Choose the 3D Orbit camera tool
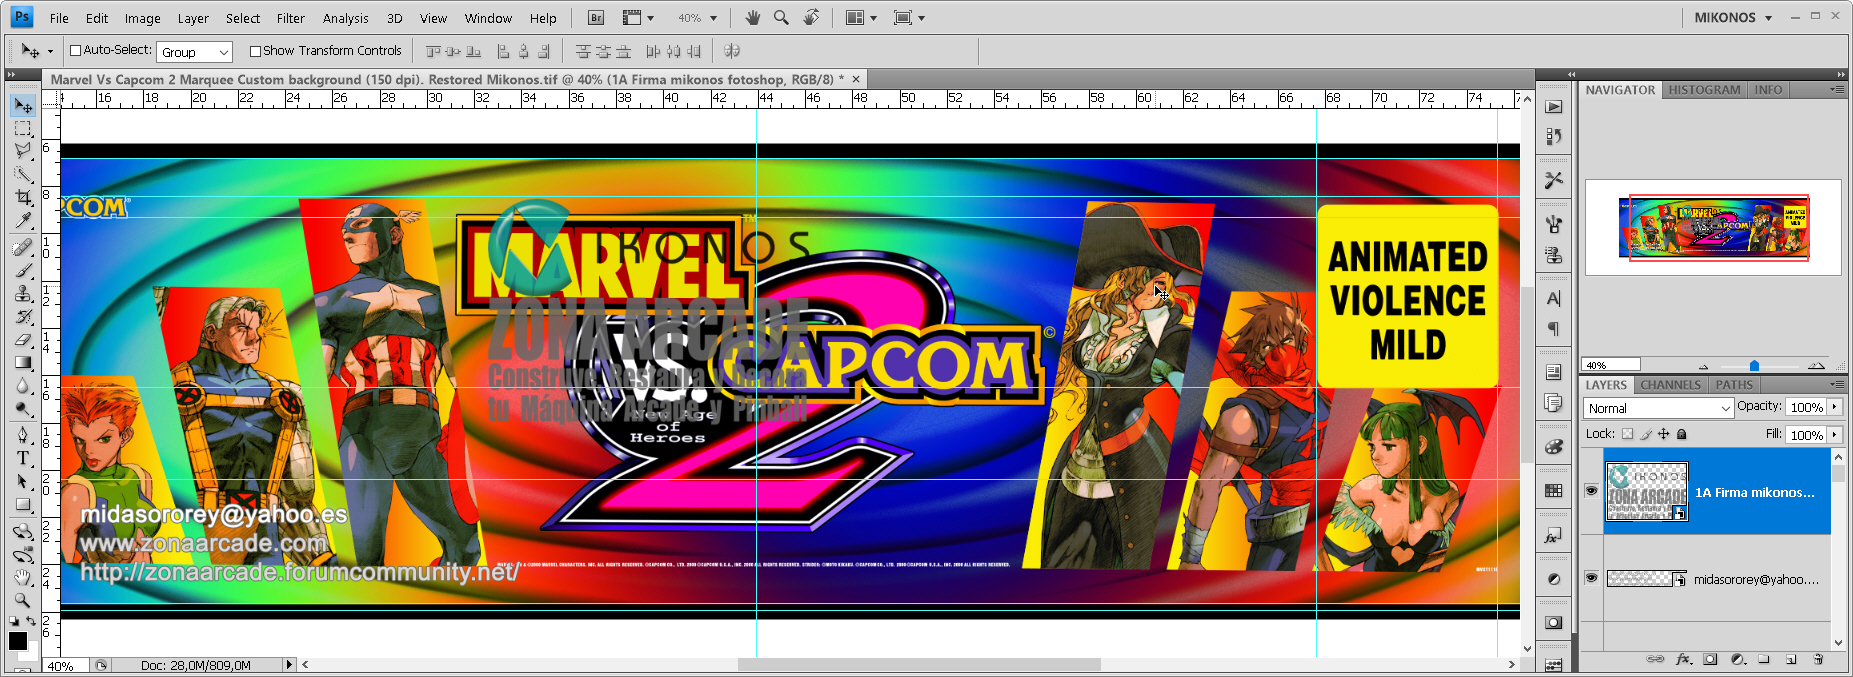Screen dimensions: 1853x677 click(22, 554)
